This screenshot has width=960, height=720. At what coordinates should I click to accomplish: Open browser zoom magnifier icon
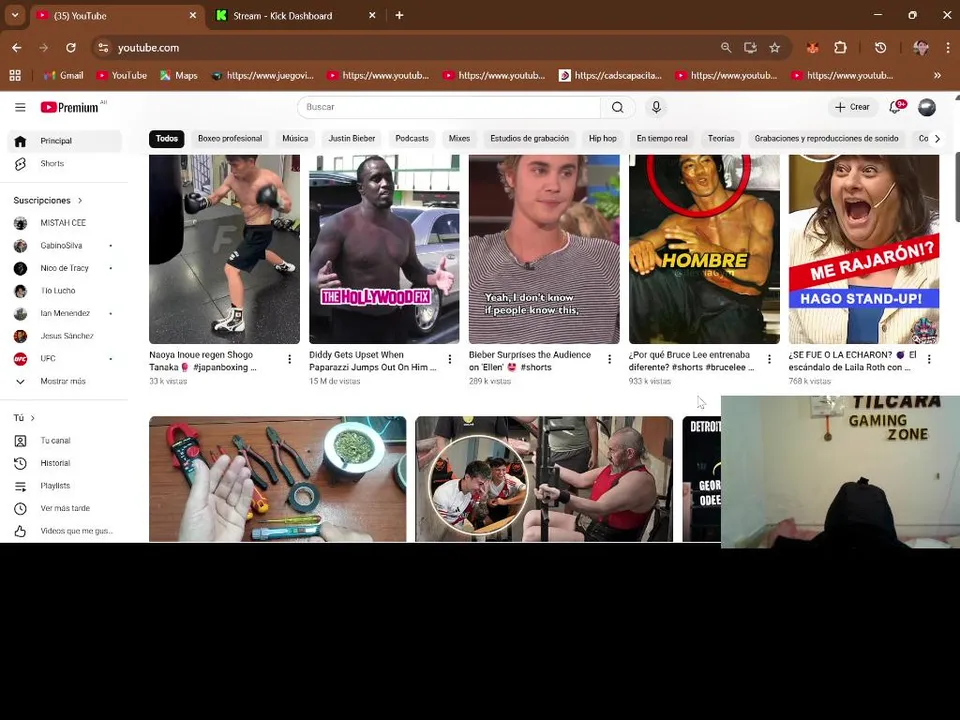point(726,48)
